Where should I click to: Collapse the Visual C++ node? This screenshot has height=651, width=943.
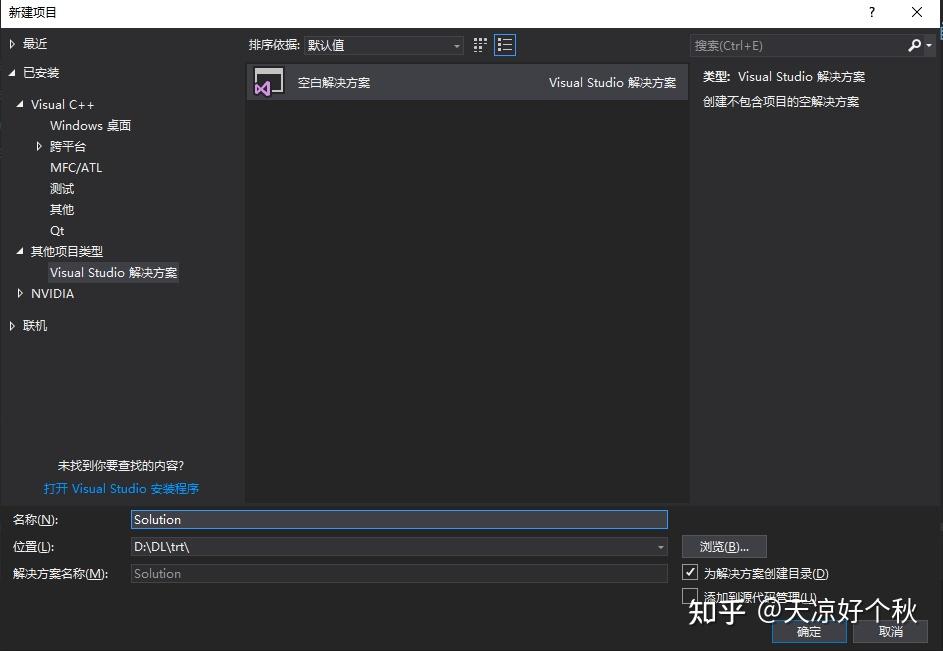(x=20, y=104)
